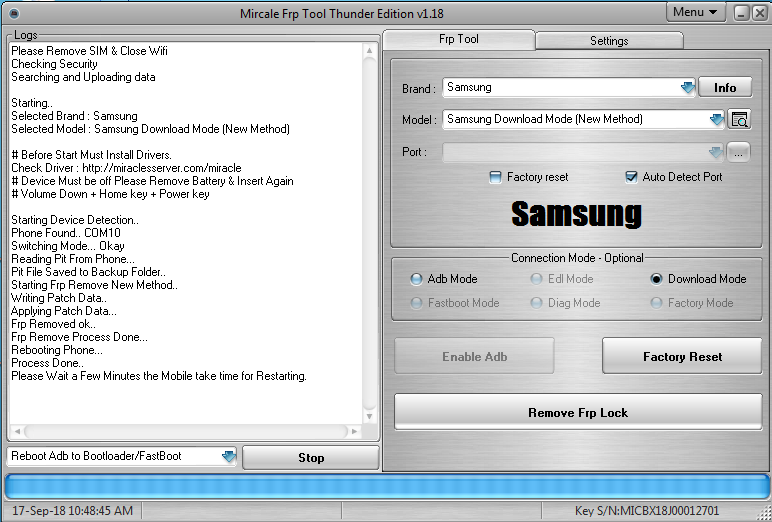Viewport: 772px width, 522px height.
Task: Select the Download Mode radio button
Action: point(656,279)
